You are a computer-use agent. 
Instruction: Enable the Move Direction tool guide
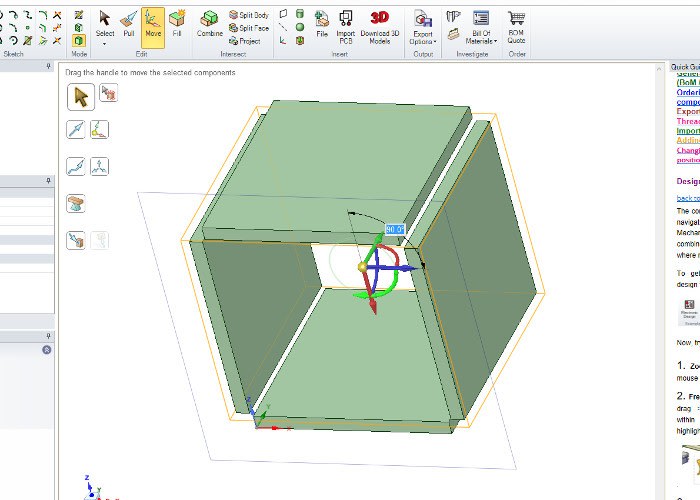point(75,129)
